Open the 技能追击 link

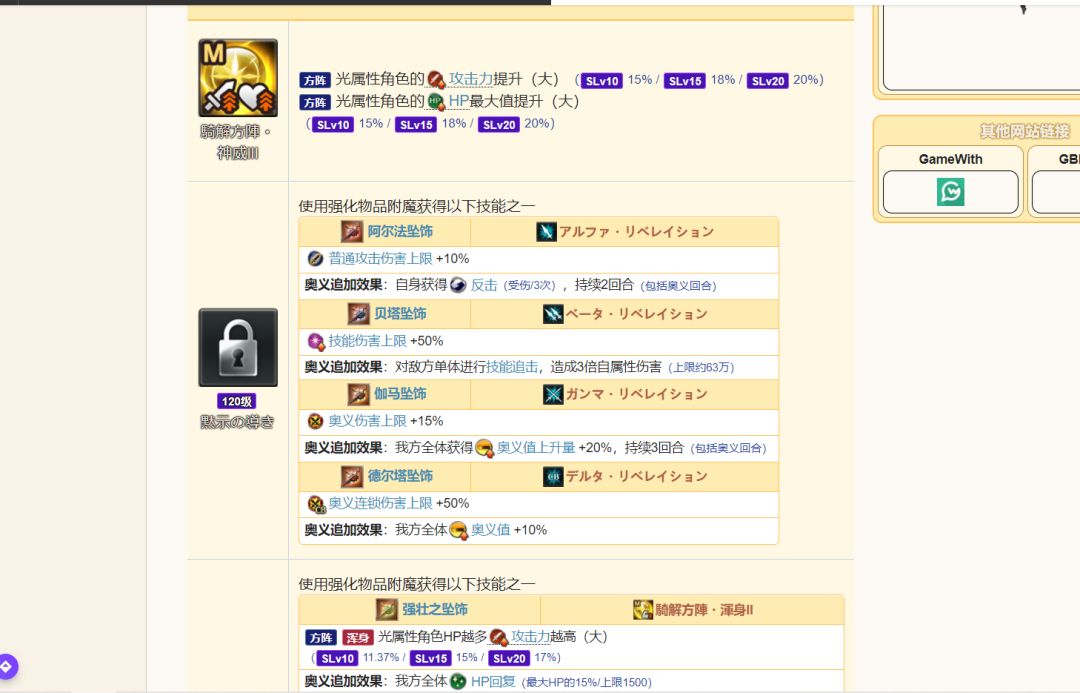pyautogui.click(x=512, y=367)
